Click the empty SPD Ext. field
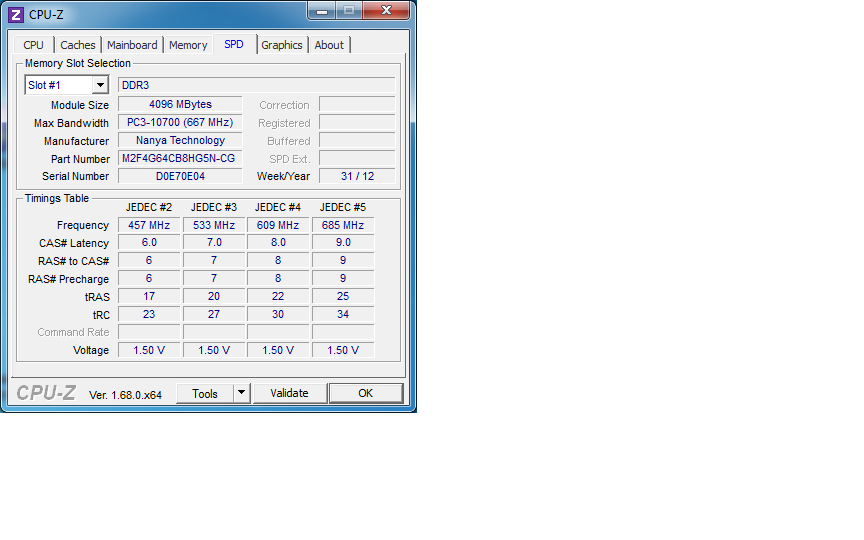The width and height of the screenshot is (864, 540). (x=357, y=159)
